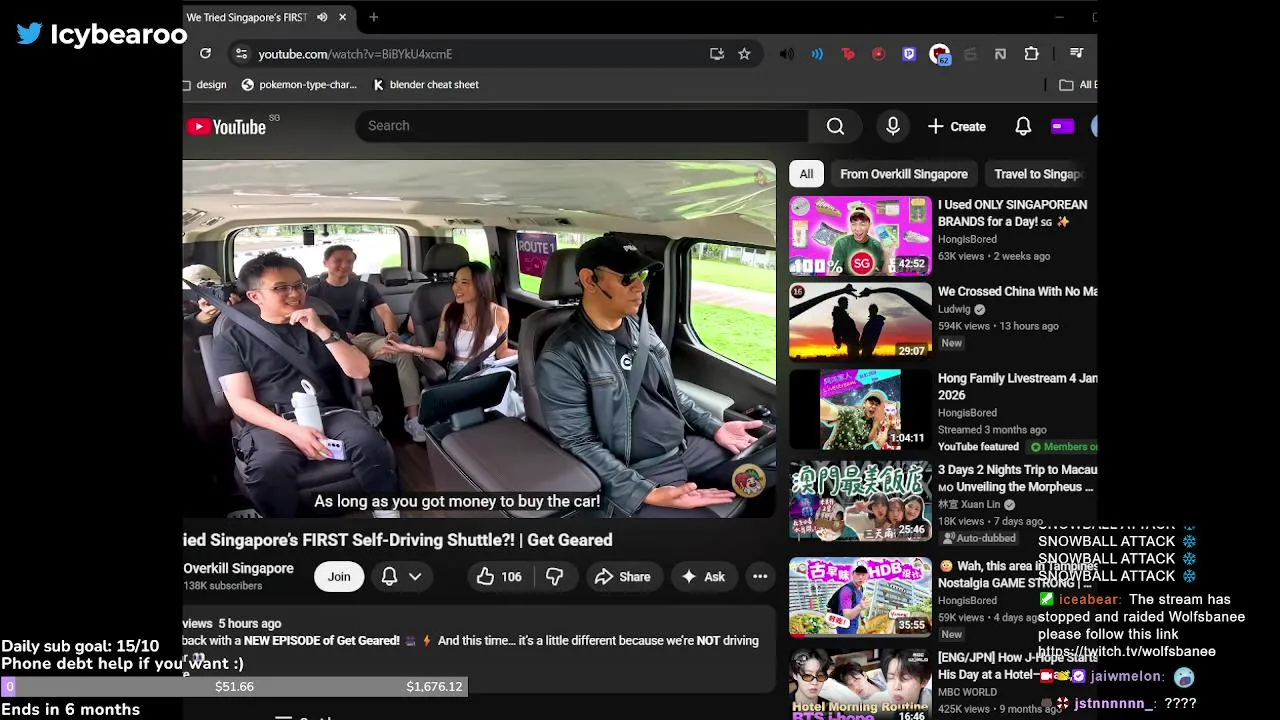Open the Ludwig channel name
Viewport: 1280px width, 720px height.
954,309
